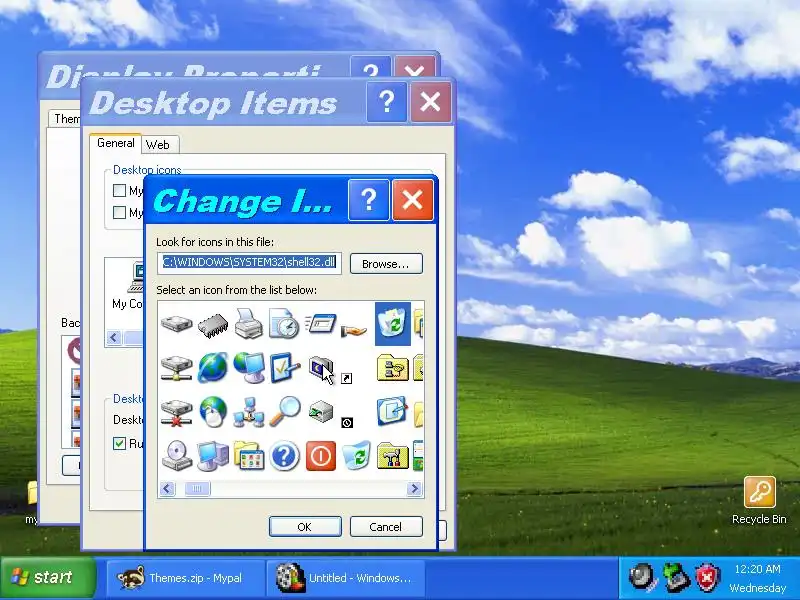Focus the icon file path field
The image size is (800, 600).
249,263
